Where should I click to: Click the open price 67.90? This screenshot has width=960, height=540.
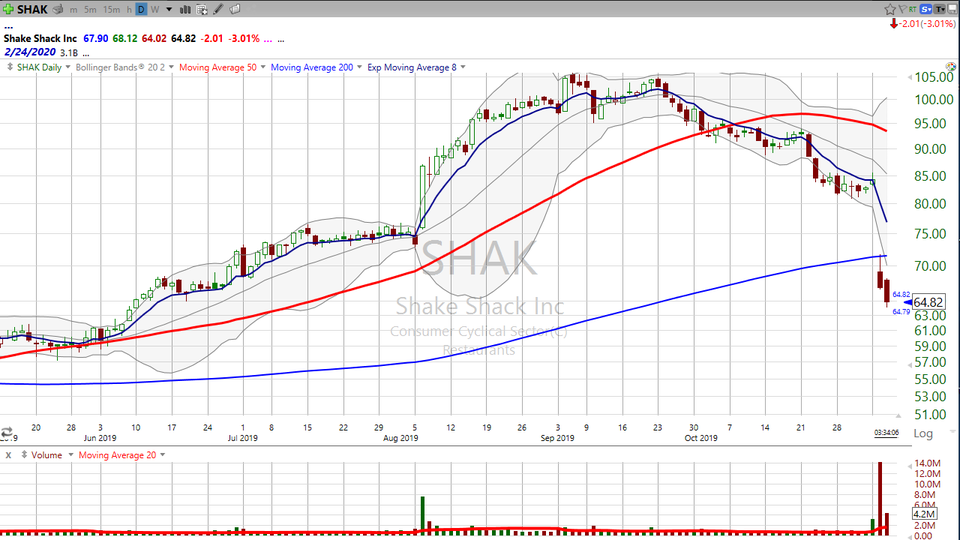[x=96, y=39]
